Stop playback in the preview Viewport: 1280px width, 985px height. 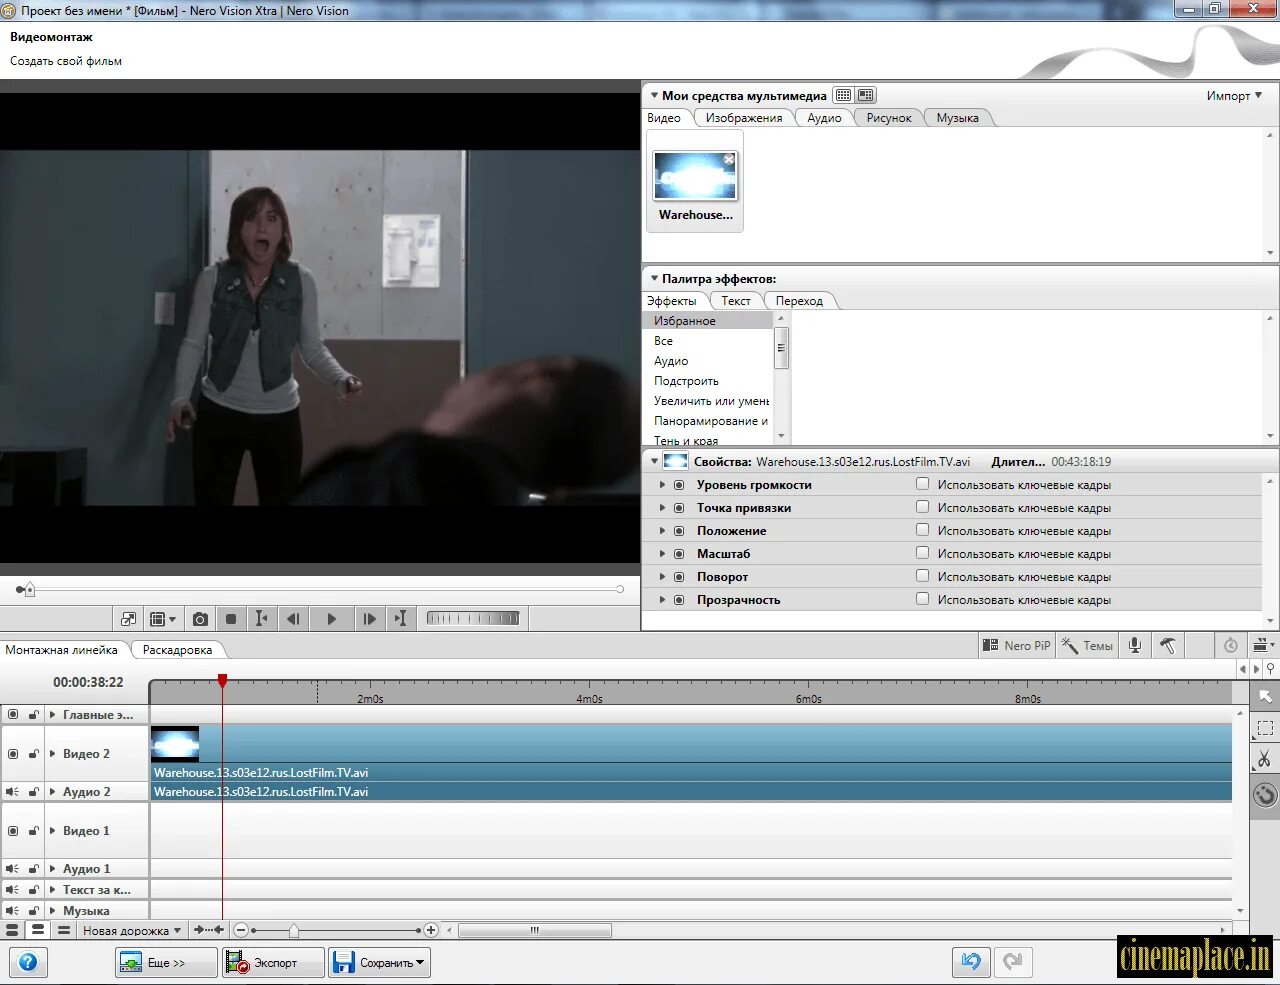[231, 619]
